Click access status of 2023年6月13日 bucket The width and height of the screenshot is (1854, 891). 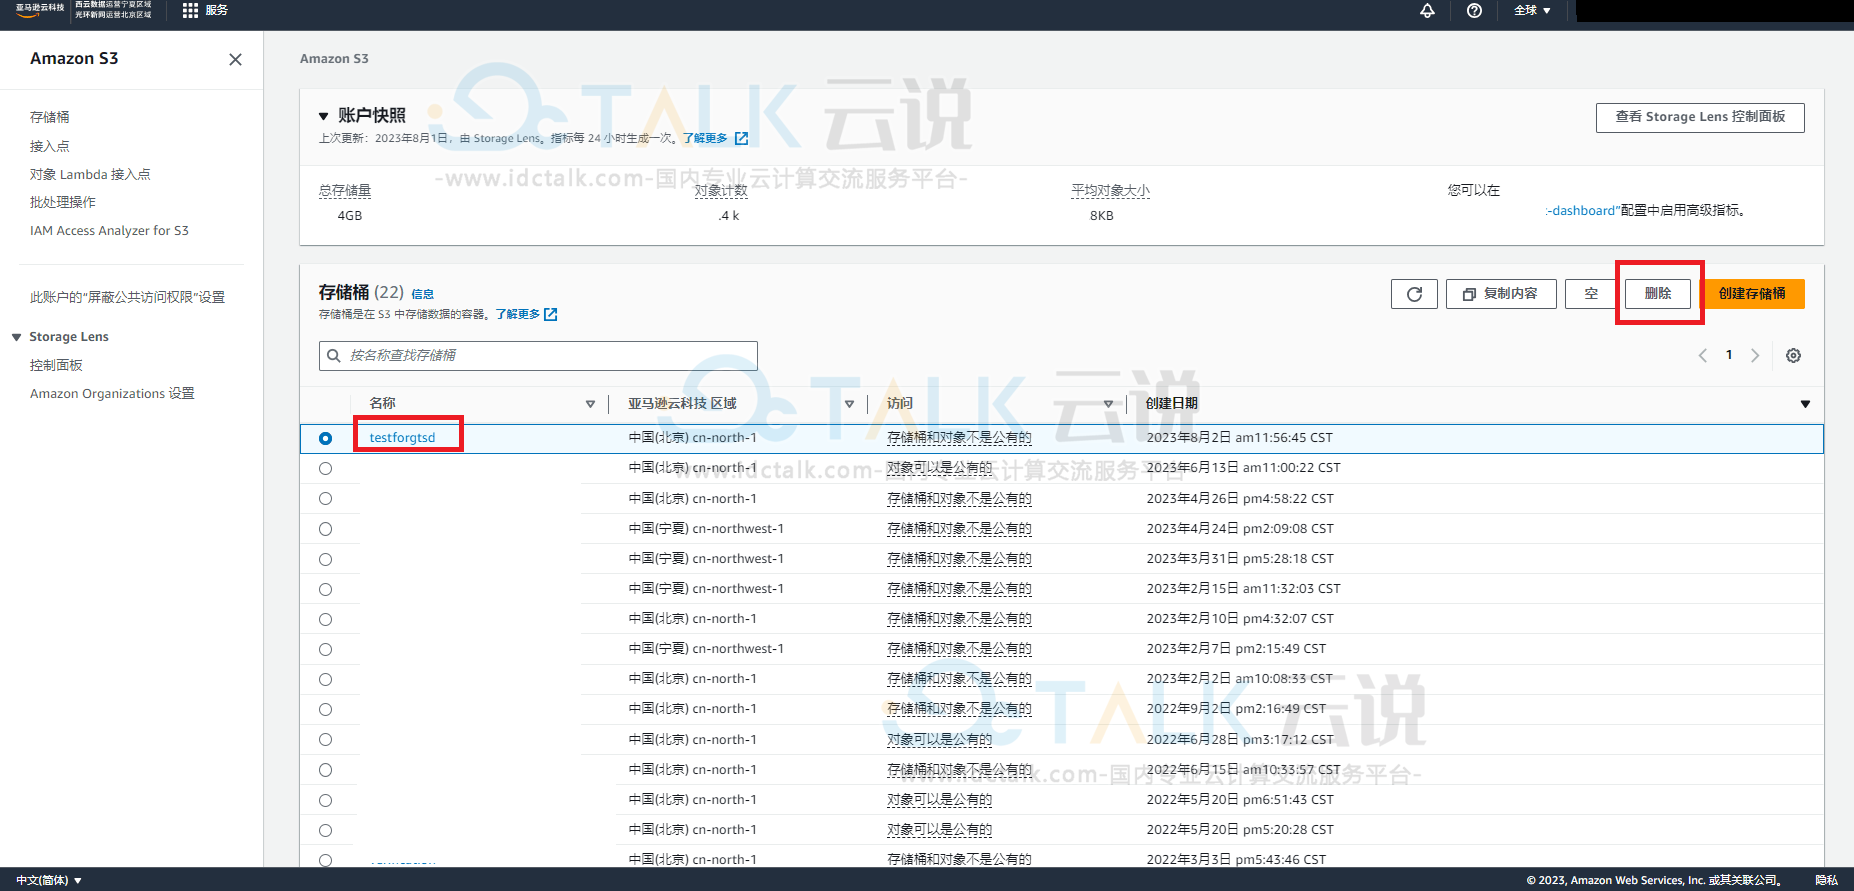tap(939, 468)
